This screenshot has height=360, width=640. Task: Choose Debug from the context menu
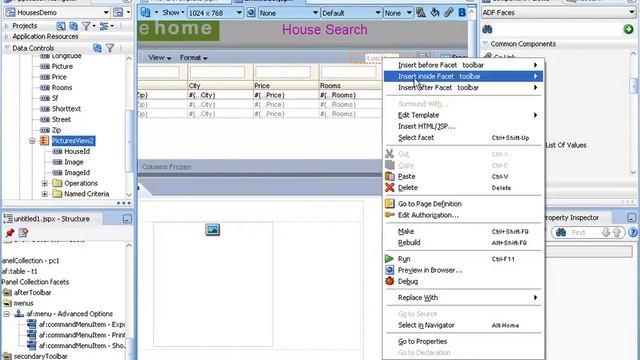tap(463, 281)
